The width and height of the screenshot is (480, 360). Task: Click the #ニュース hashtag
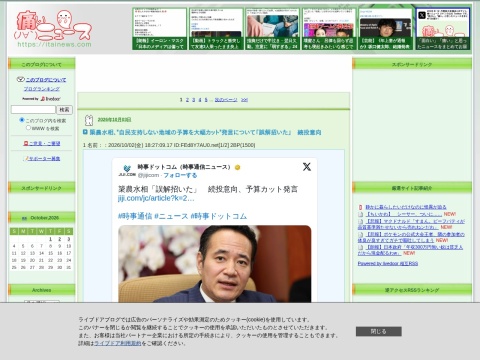(x=171, y=216)
